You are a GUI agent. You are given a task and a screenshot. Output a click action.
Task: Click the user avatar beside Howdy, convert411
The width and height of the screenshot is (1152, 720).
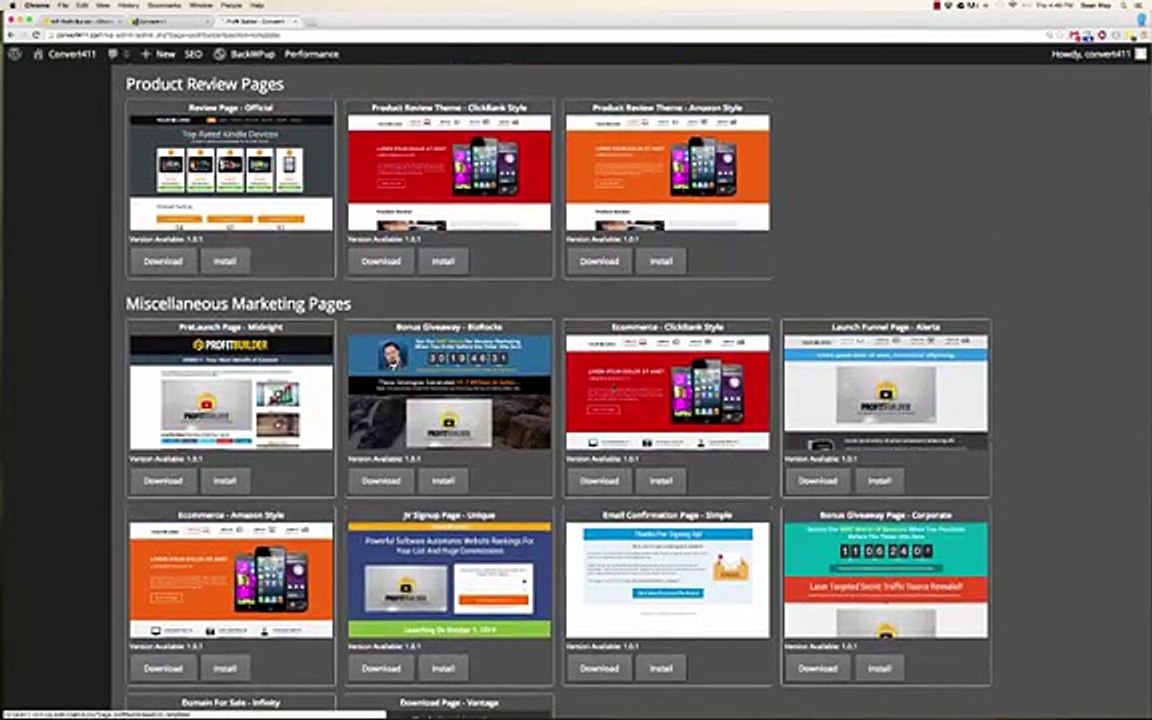point(1140,54)
